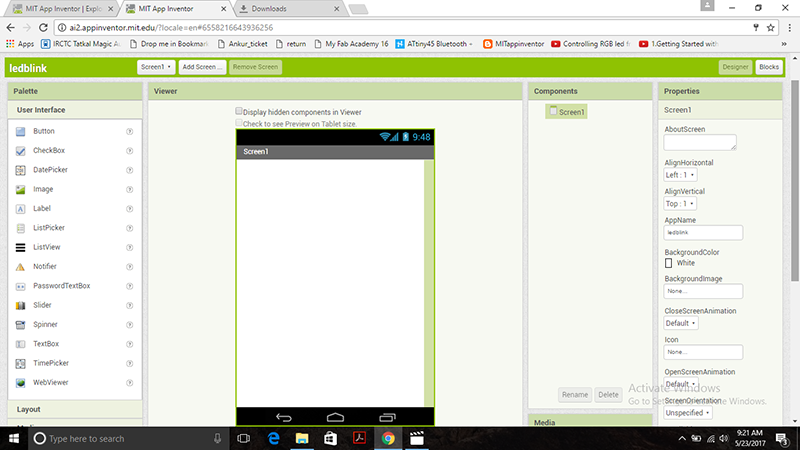Open the ScreenOrientation Unspecified dropdown
This screenshot has width=800, height=450.
coord(688,413)
